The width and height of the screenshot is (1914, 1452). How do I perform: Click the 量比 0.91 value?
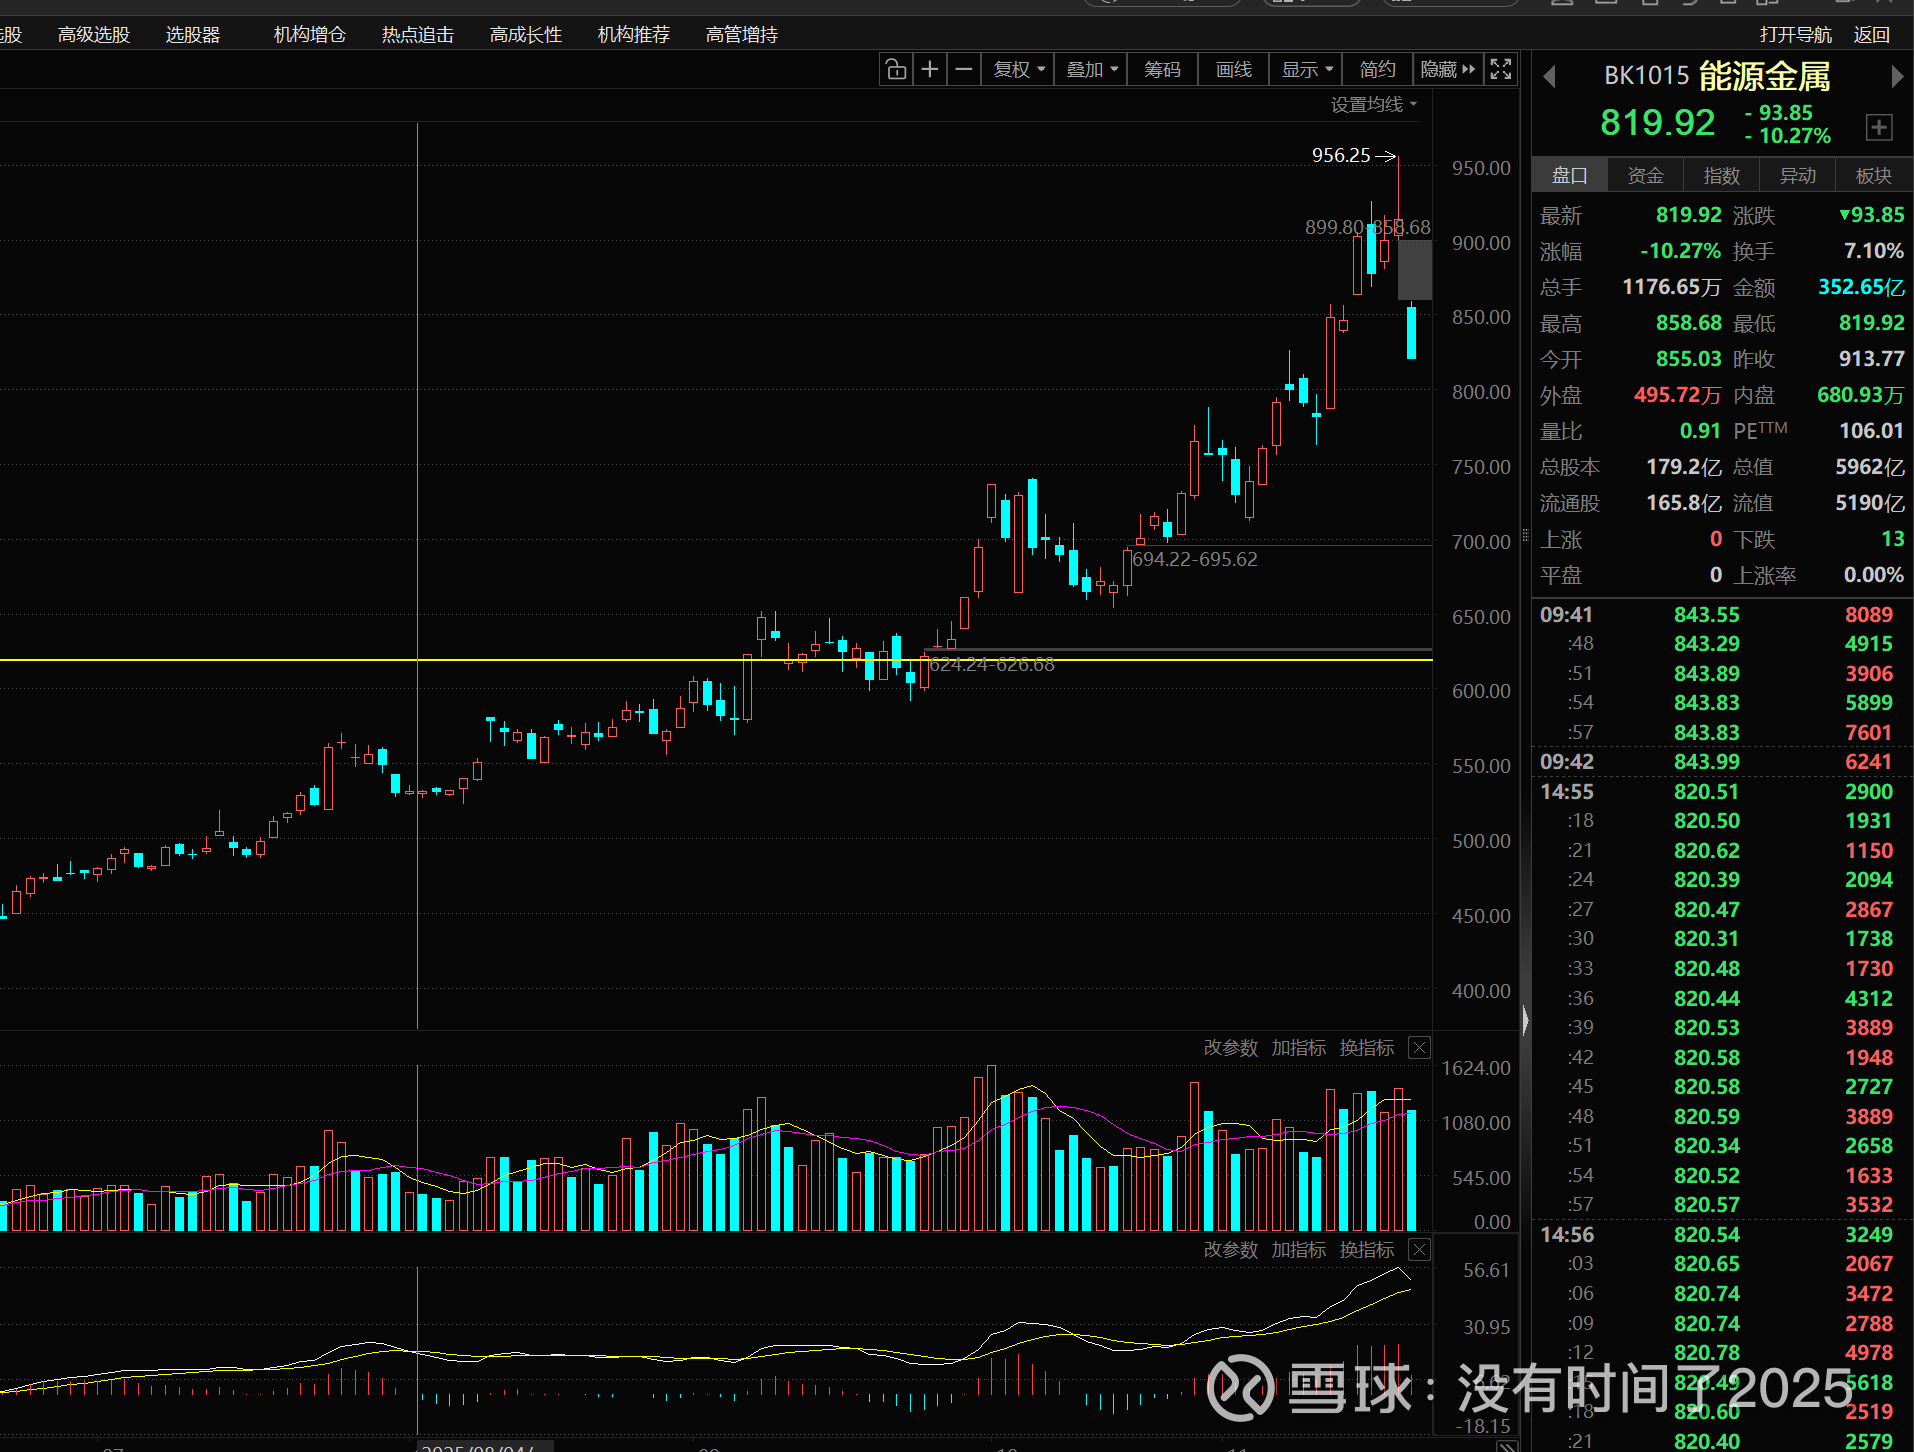pyautogui.click(x=1700, y=432)
